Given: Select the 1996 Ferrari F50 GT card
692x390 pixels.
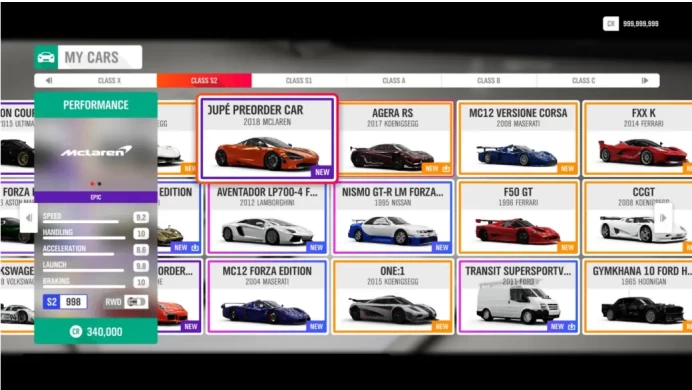Looking at the screenshot, I should pyautogui.click(x=518, y=218).
